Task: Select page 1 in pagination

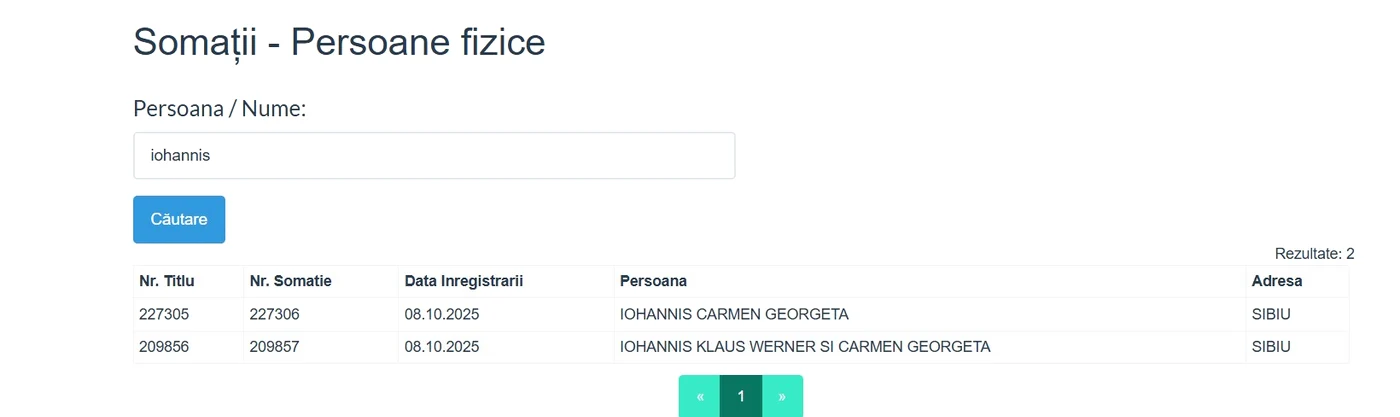Action: click(741, 396)
